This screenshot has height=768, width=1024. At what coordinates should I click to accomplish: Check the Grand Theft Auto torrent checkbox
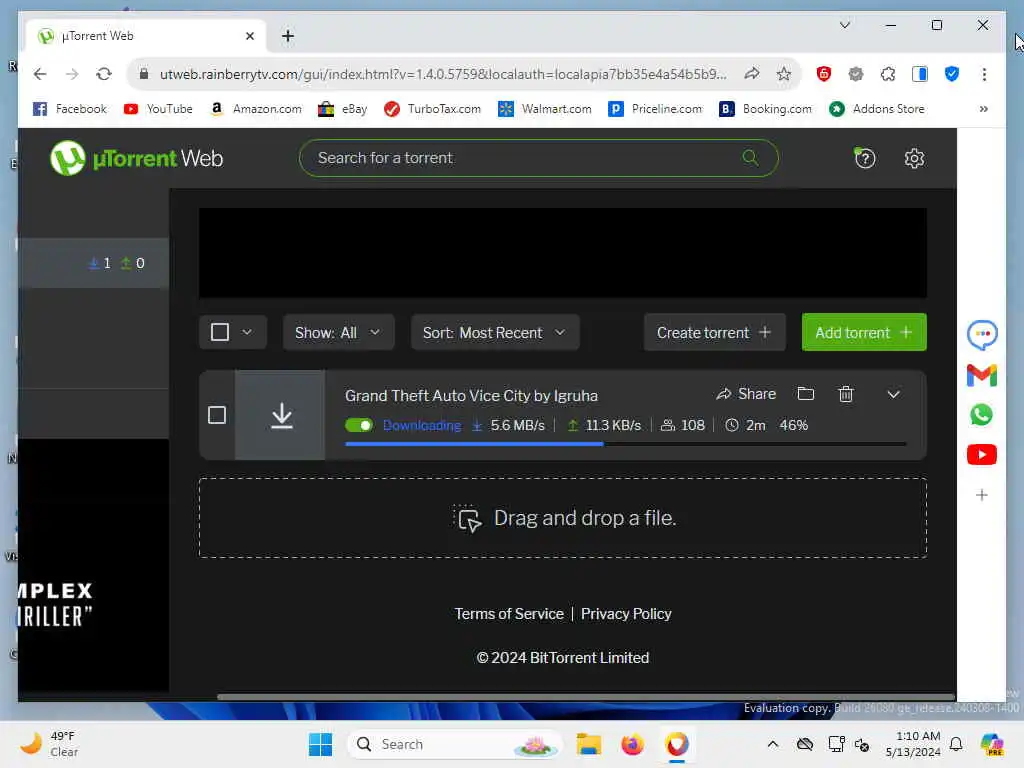click(217, 415)
